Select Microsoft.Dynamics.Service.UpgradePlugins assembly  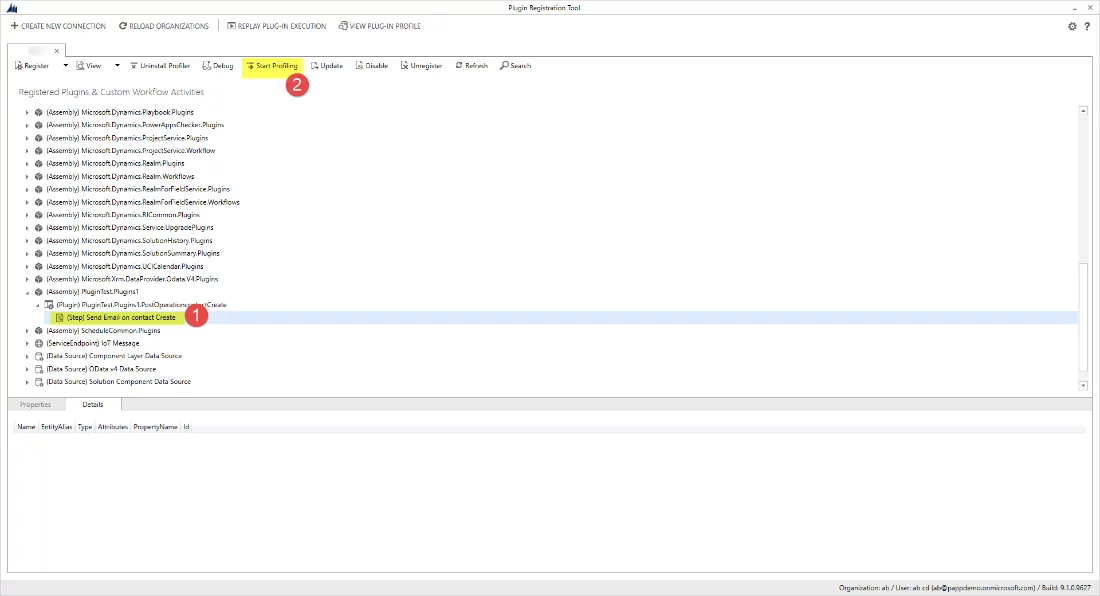[130, 228]
